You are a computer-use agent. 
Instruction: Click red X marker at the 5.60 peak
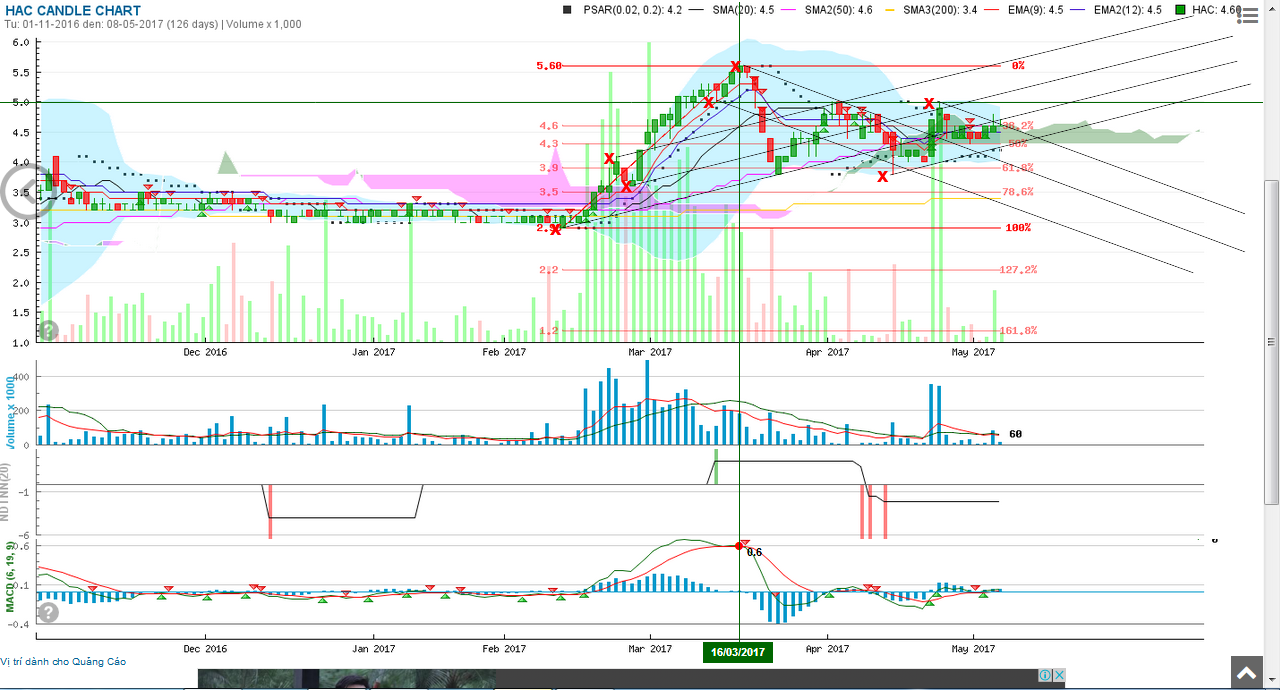click(735, 66)
